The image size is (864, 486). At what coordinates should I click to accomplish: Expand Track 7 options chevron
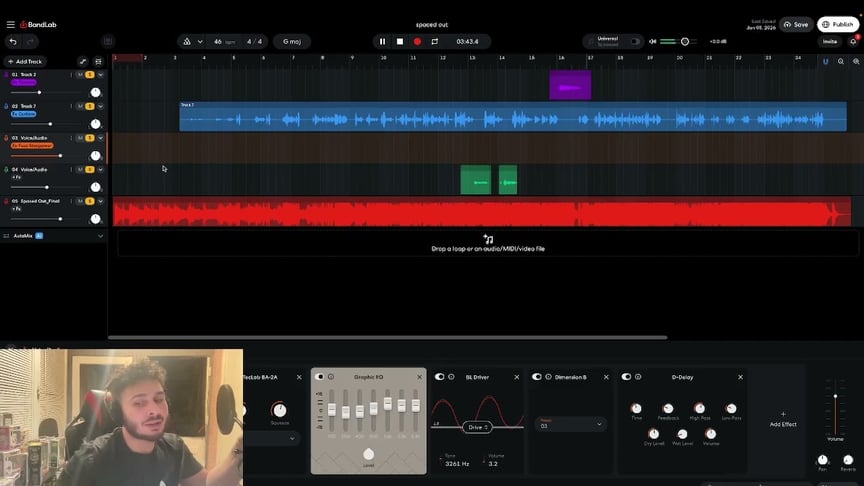[100, 106]
